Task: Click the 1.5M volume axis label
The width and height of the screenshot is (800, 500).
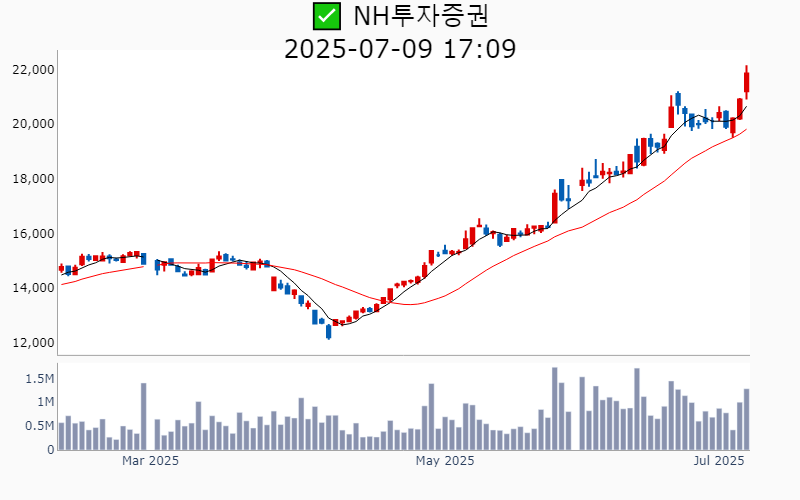Action: pyautogui.click(x=40, y=379)
